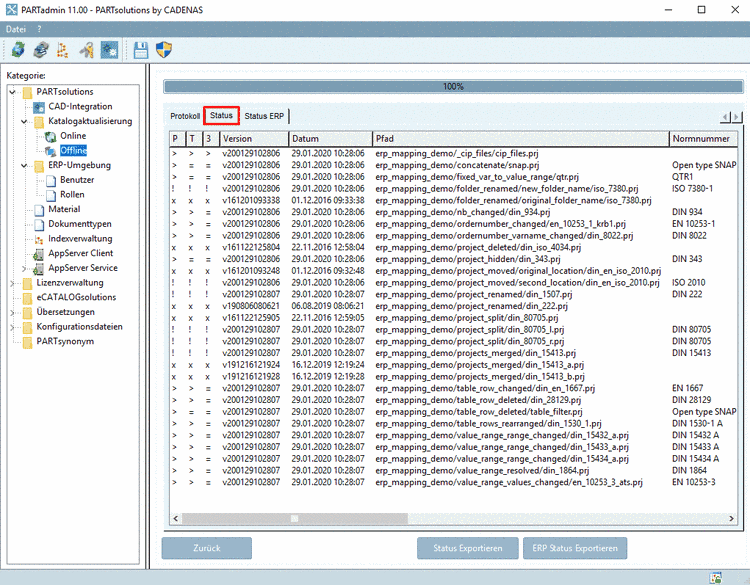Select the Offline tree item
The image size is (750, 585).
tap(74, 151)
